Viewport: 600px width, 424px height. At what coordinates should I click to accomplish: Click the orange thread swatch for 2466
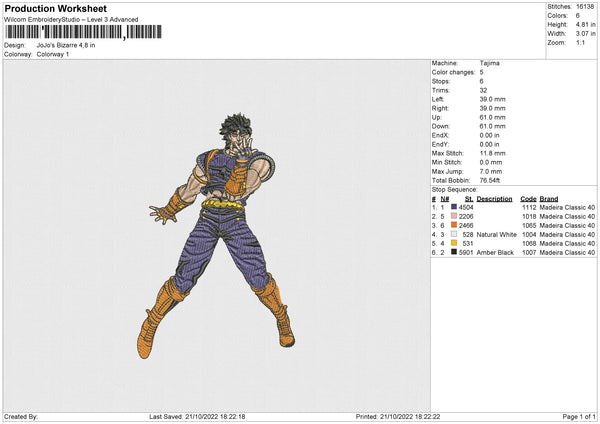pos(454,225)
